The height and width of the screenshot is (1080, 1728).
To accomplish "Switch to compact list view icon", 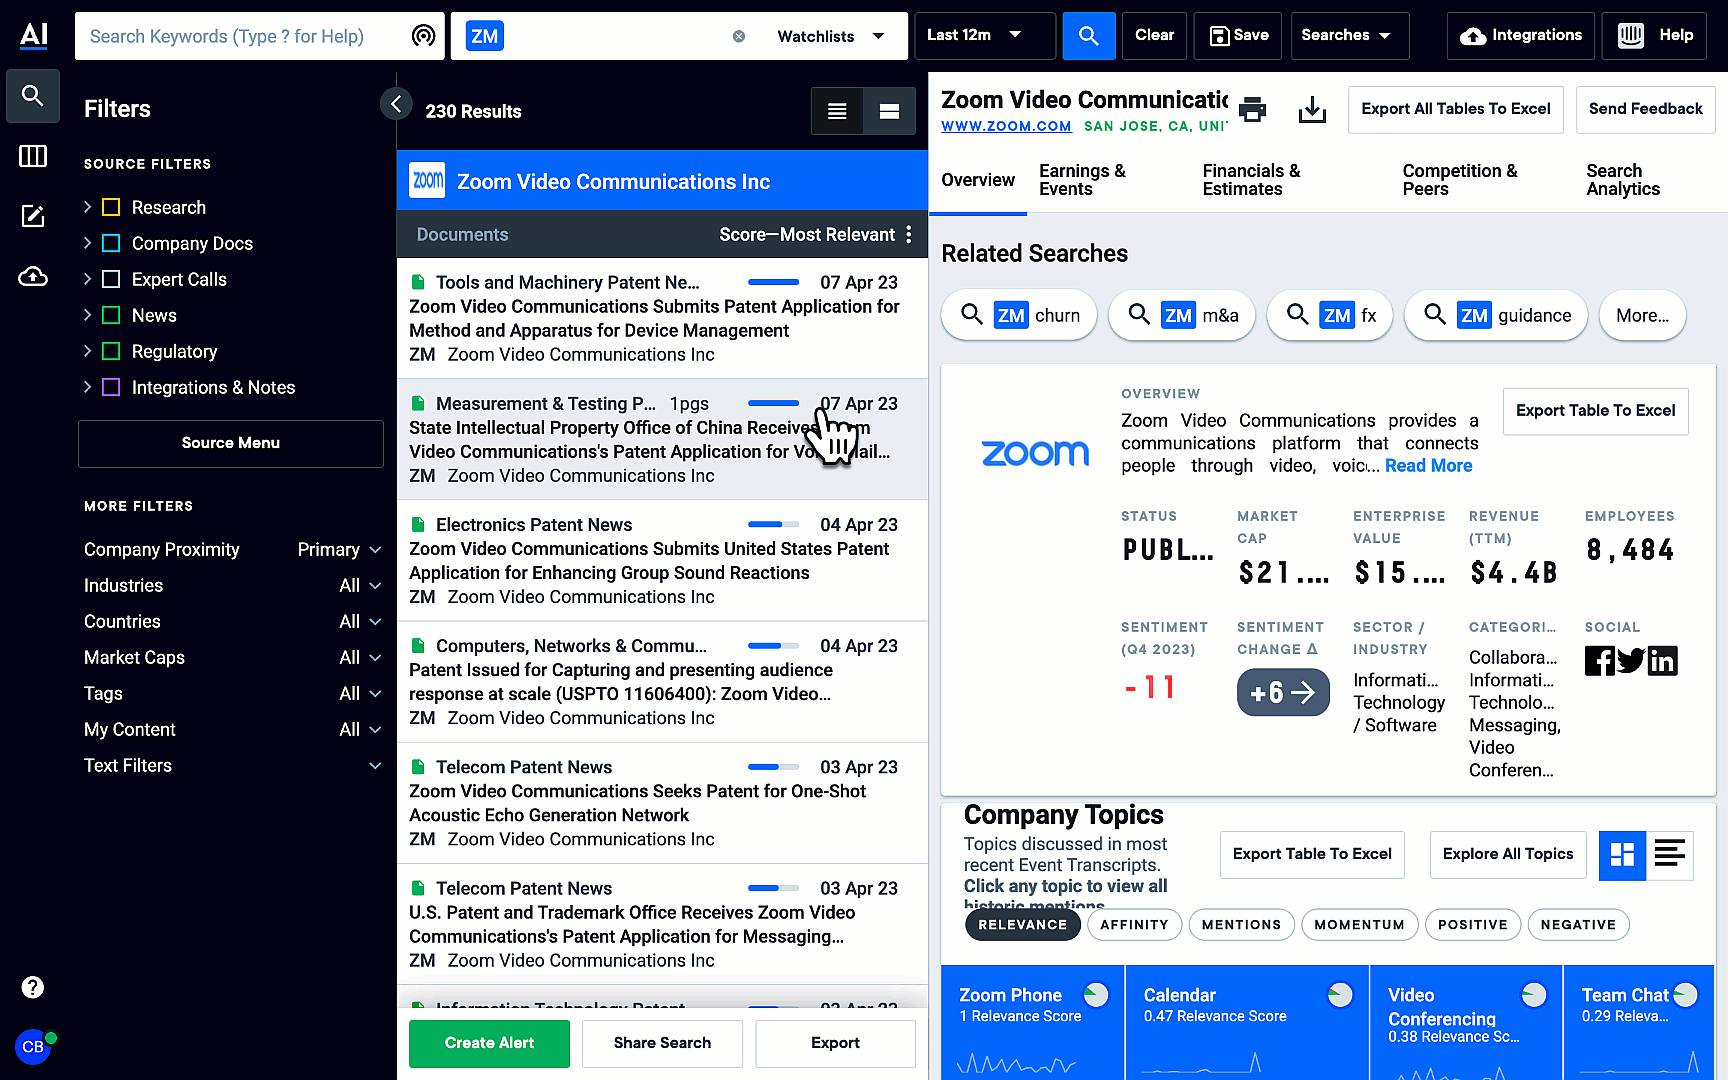I will pos(838,111).
